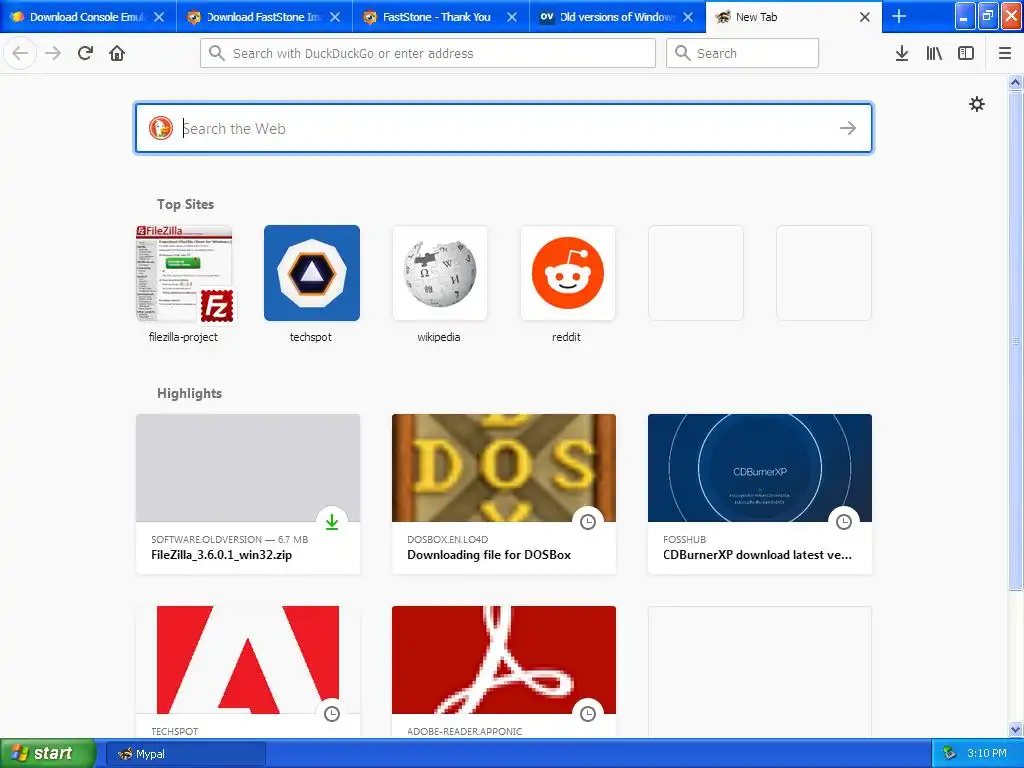Click Mypal taskbar button
This screenshot has width=1024, height=768.
tap(186, 754)
